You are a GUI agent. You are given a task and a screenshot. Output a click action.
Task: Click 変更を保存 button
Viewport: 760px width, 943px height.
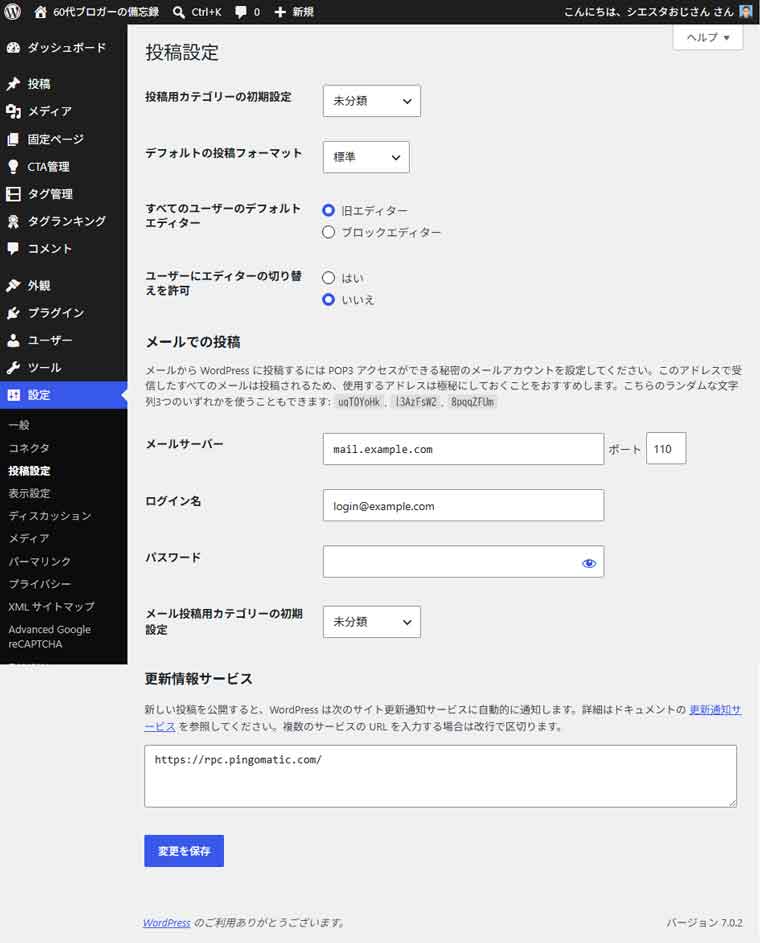(x=184, y=851)
